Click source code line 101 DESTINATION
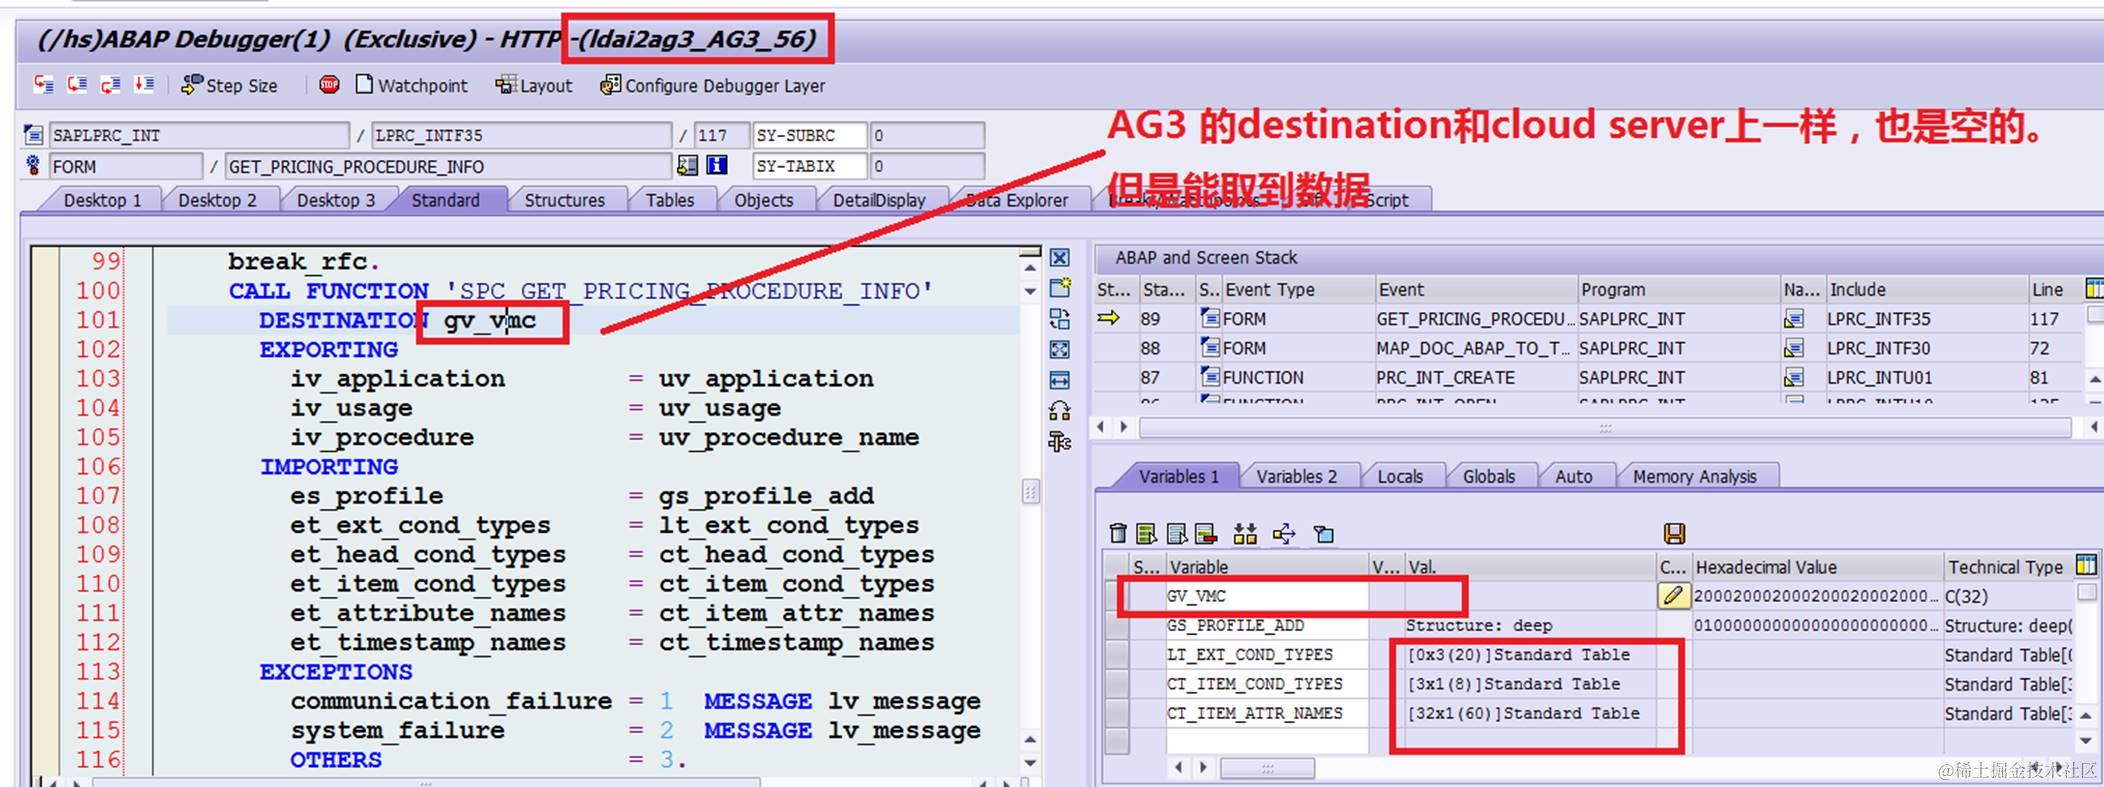The image size is (2104, 787). coord(592,320)
